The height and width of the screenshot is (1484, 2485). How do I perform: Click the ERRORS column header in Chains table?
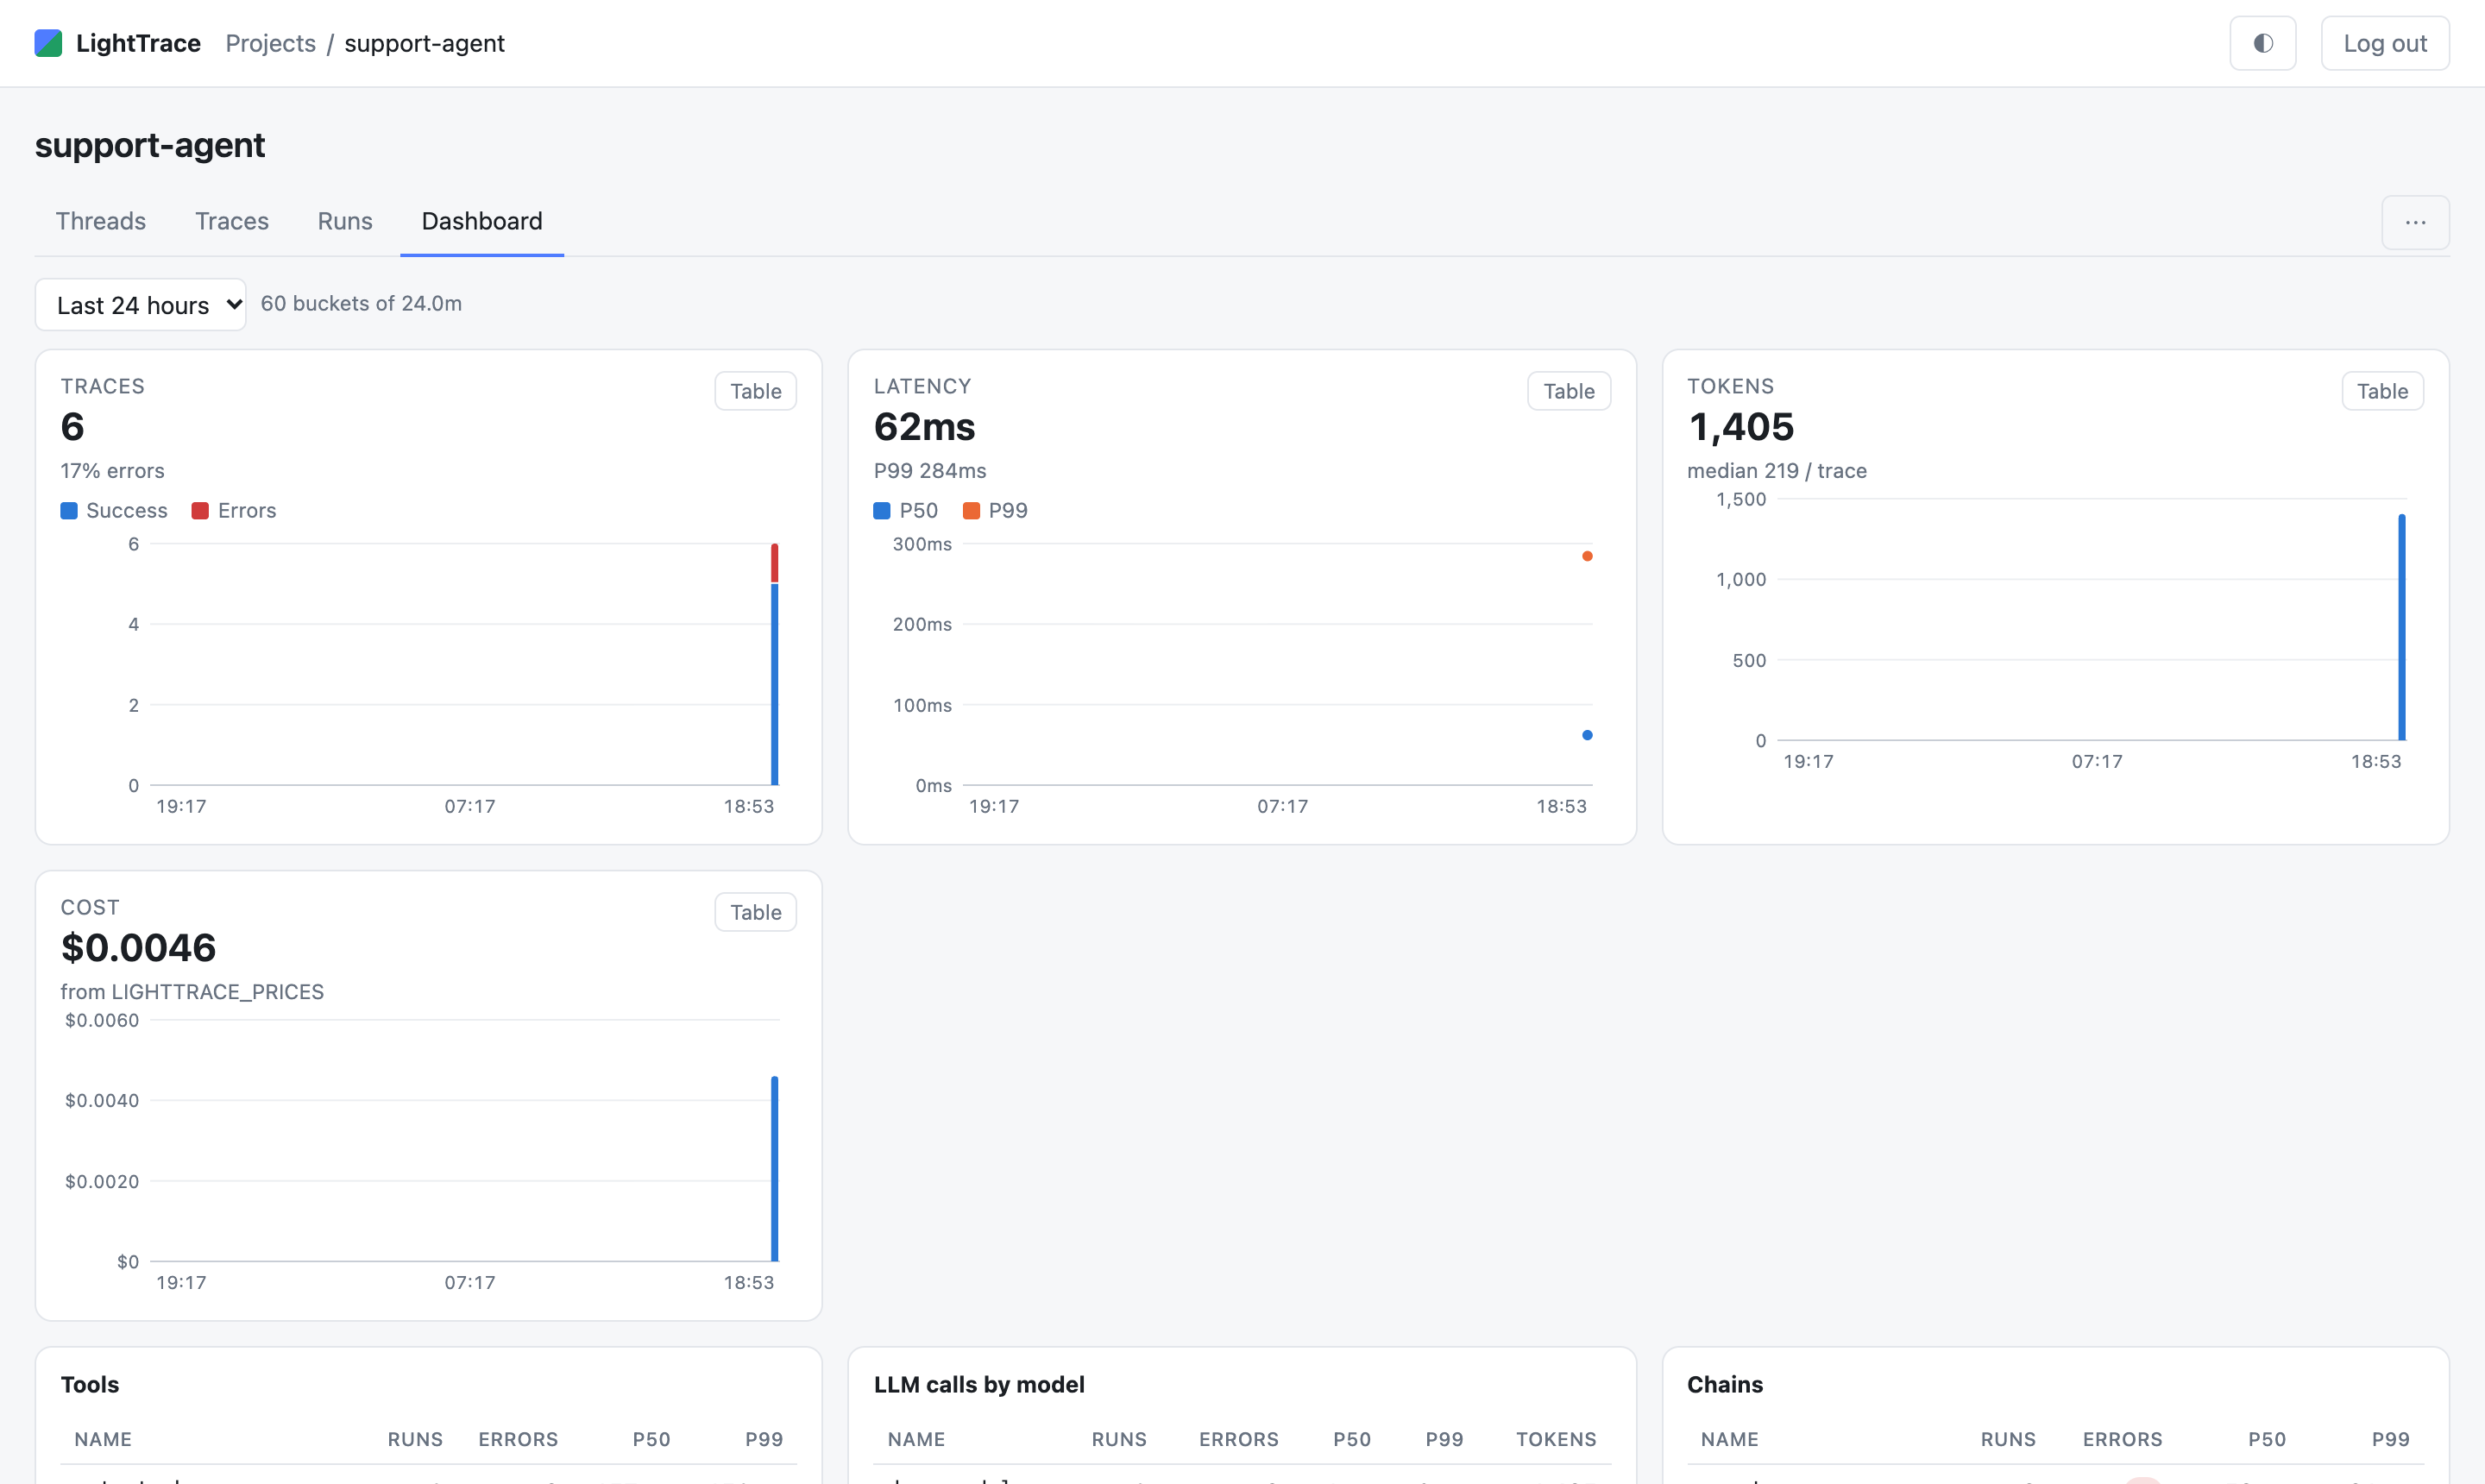pos(2122,1440)
